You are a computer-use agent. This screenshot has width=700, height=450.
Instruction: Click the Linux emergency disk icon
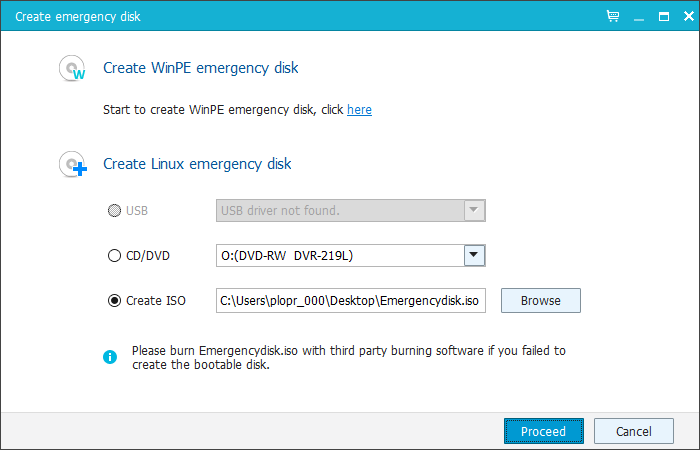coord(73,164)
